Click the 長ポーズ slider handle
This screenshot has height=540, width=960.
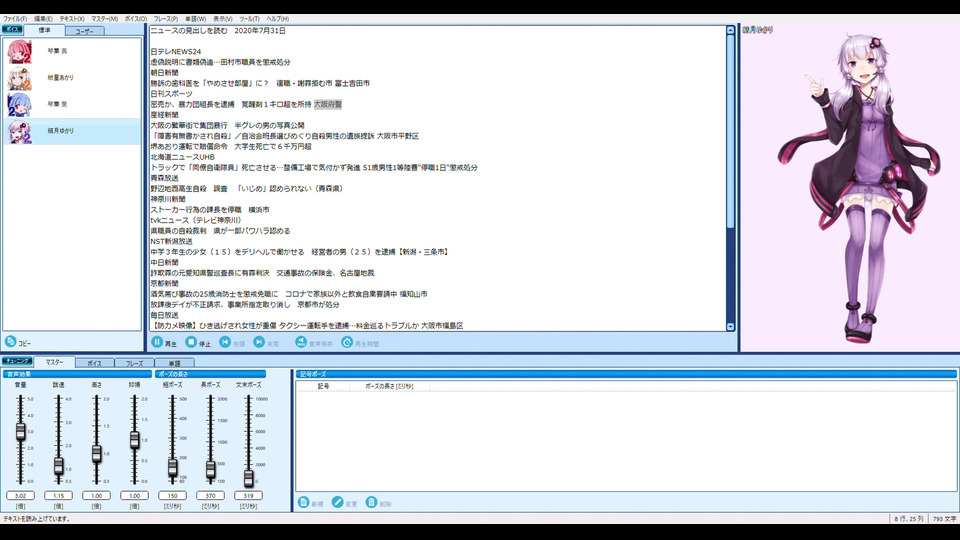click(x=210, y=470)
